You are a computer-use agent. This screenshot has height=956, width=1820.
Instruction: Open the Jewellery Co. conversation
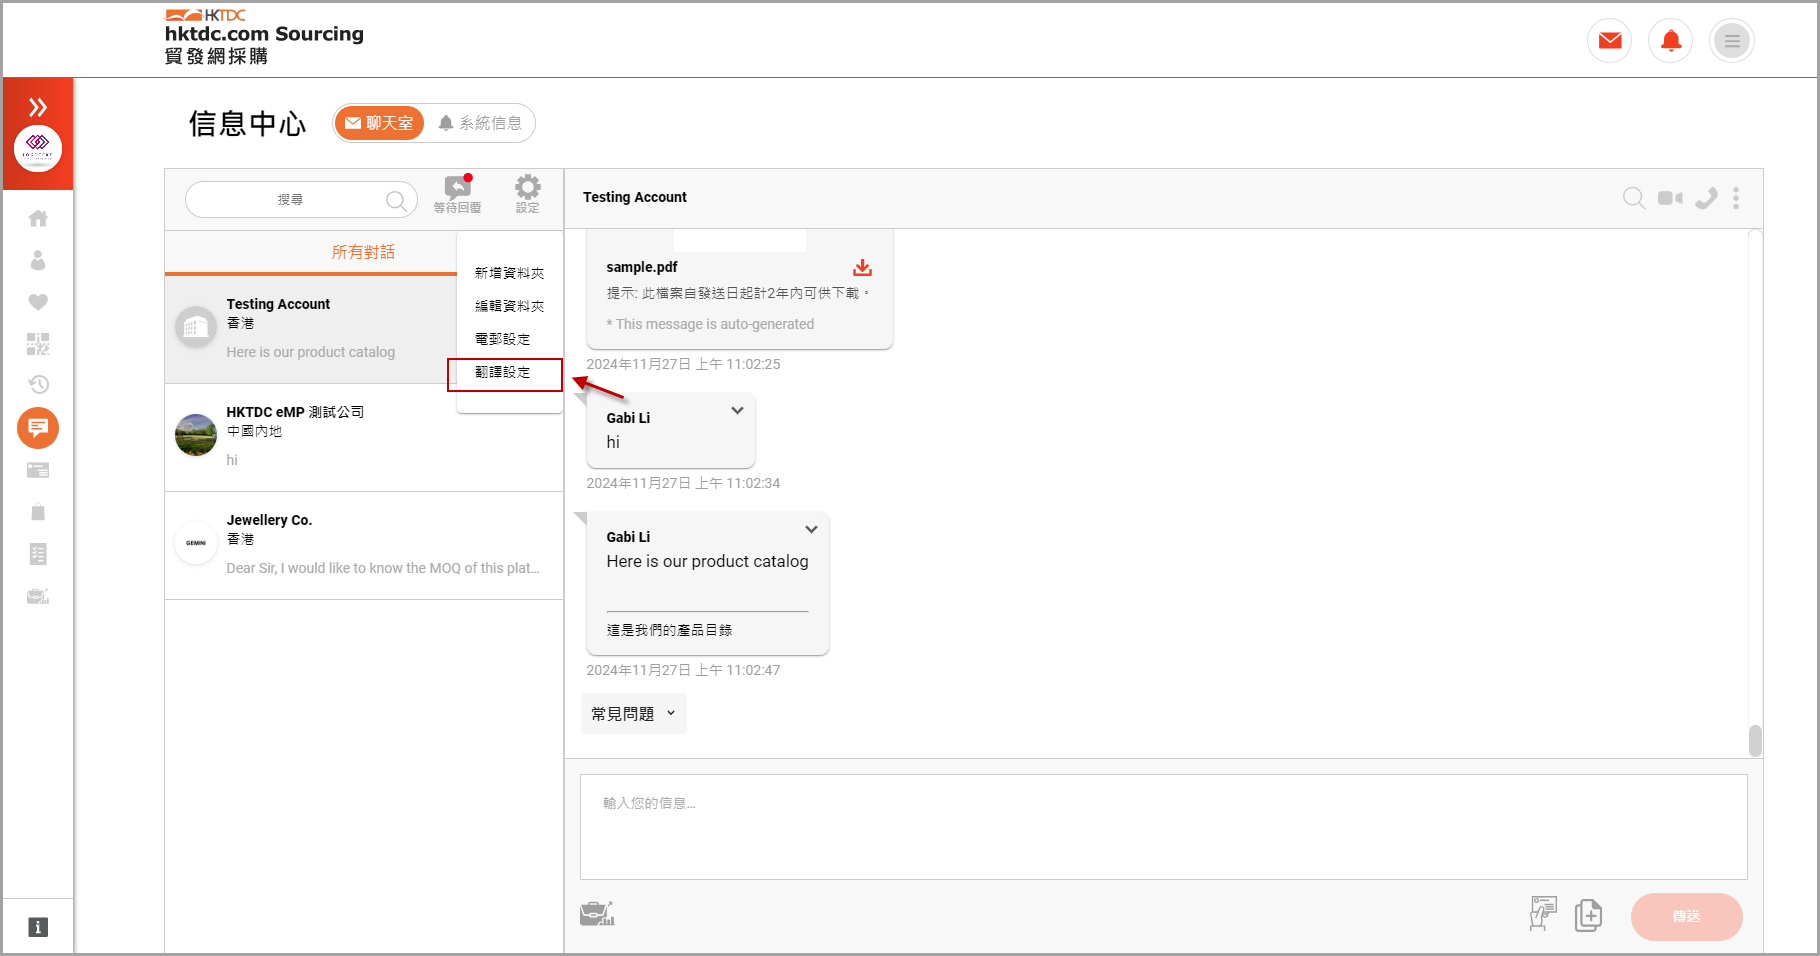[x=364, y=545]
